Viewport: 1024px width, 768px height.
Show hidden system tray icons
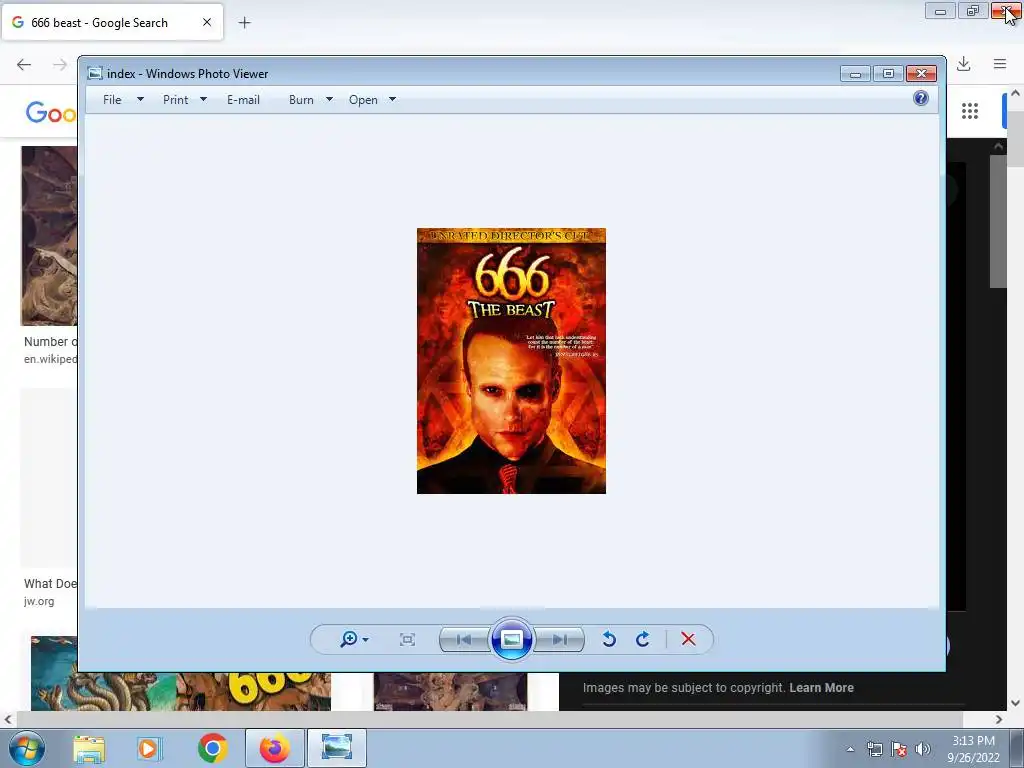(850, 749)
